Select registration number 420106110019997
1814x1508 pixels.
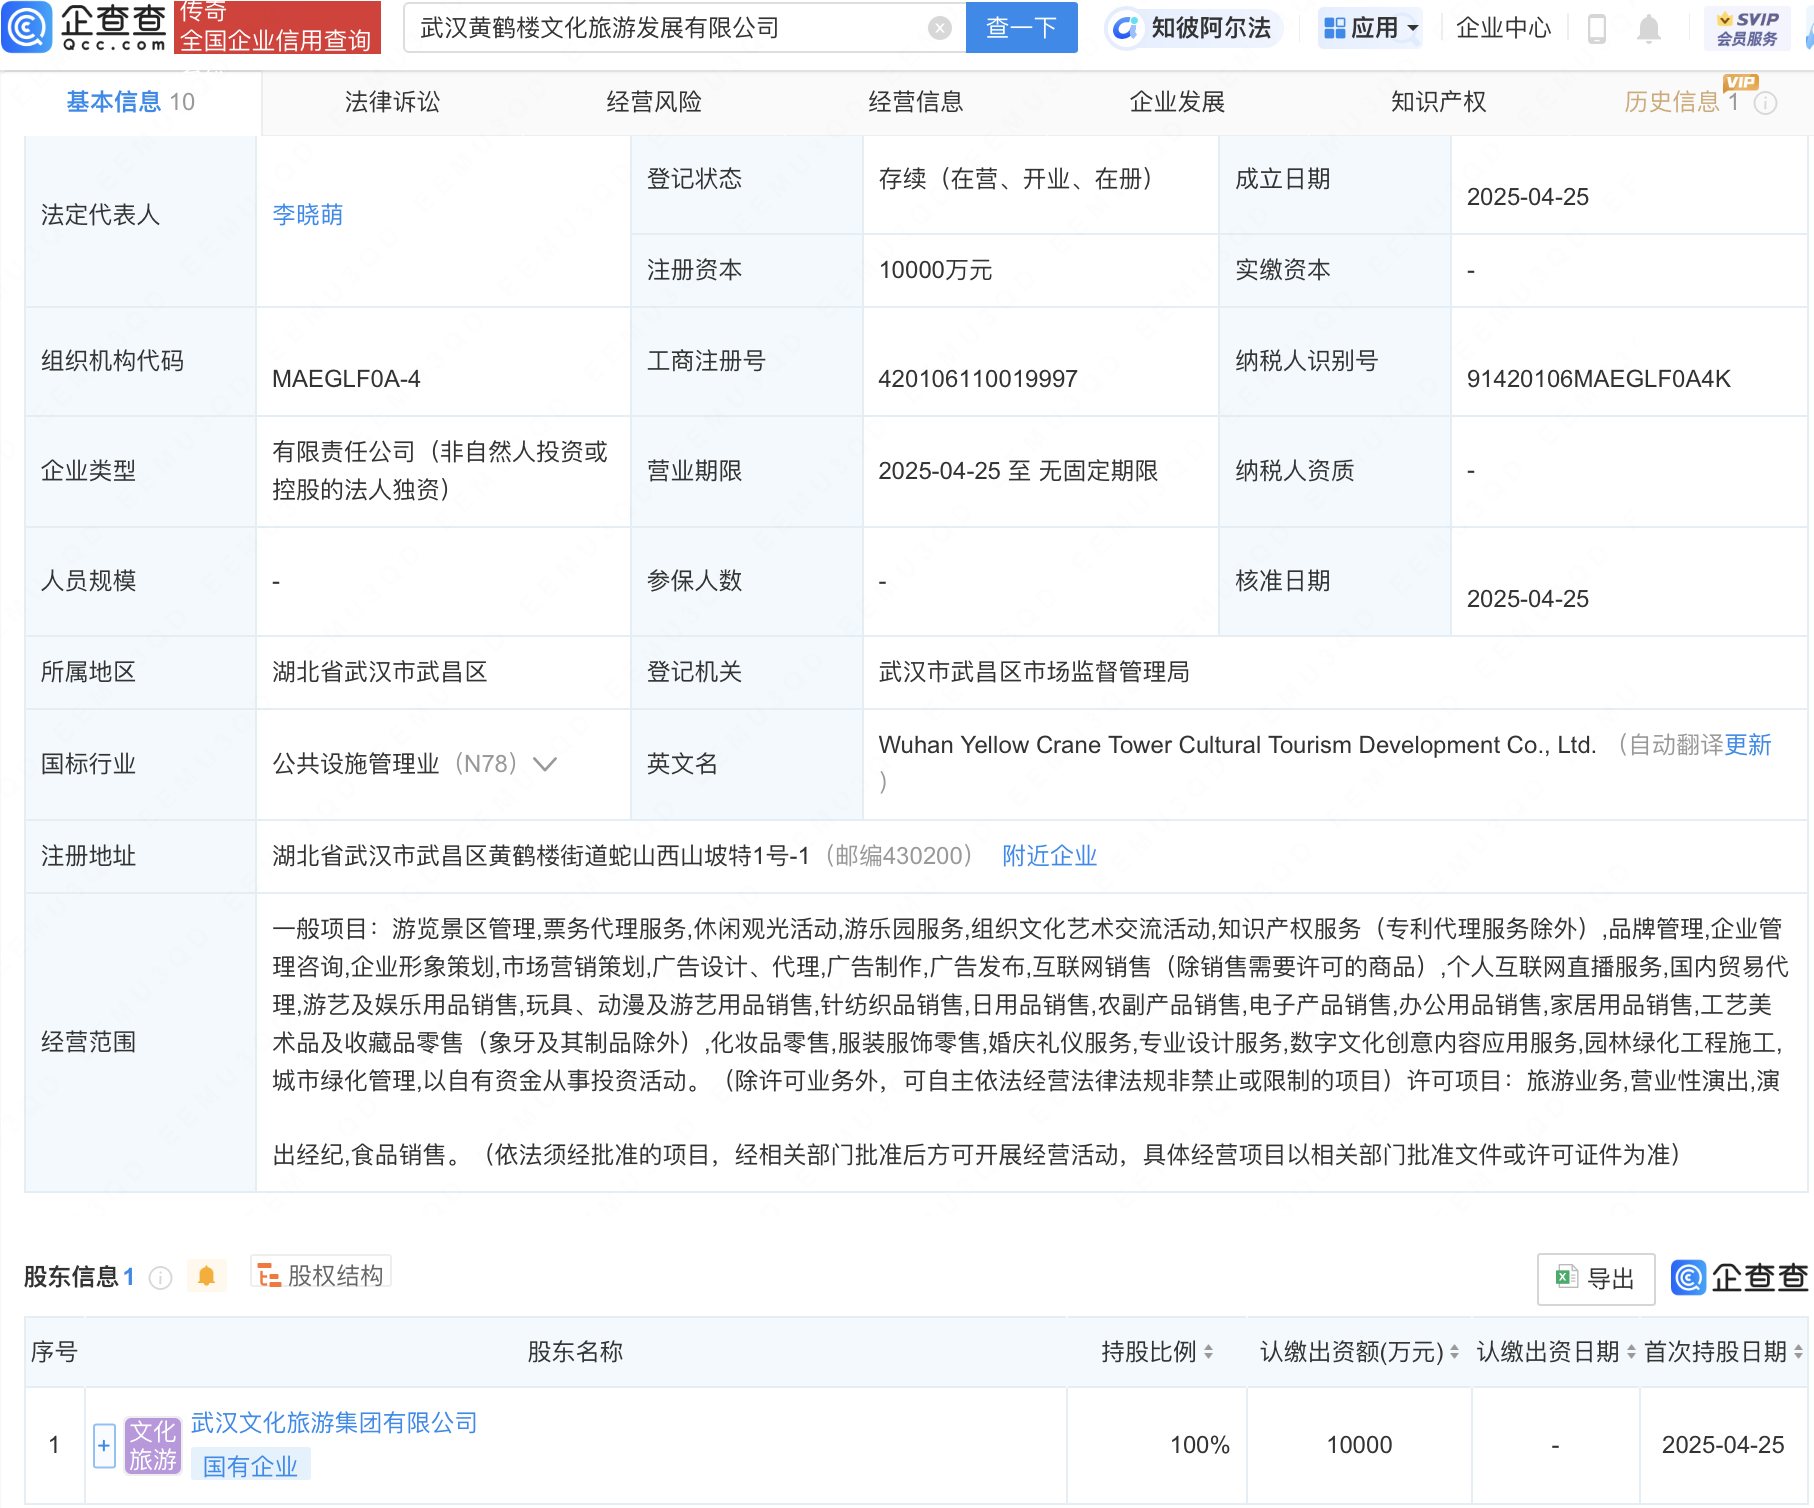(x=978, y=379)
